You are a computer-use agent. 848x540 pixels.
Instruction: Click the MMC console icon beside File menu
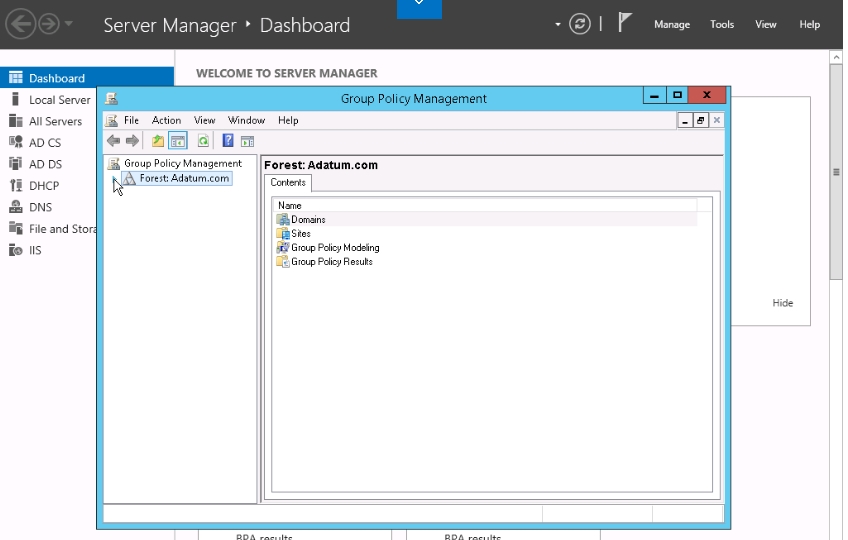click(112, 120)
